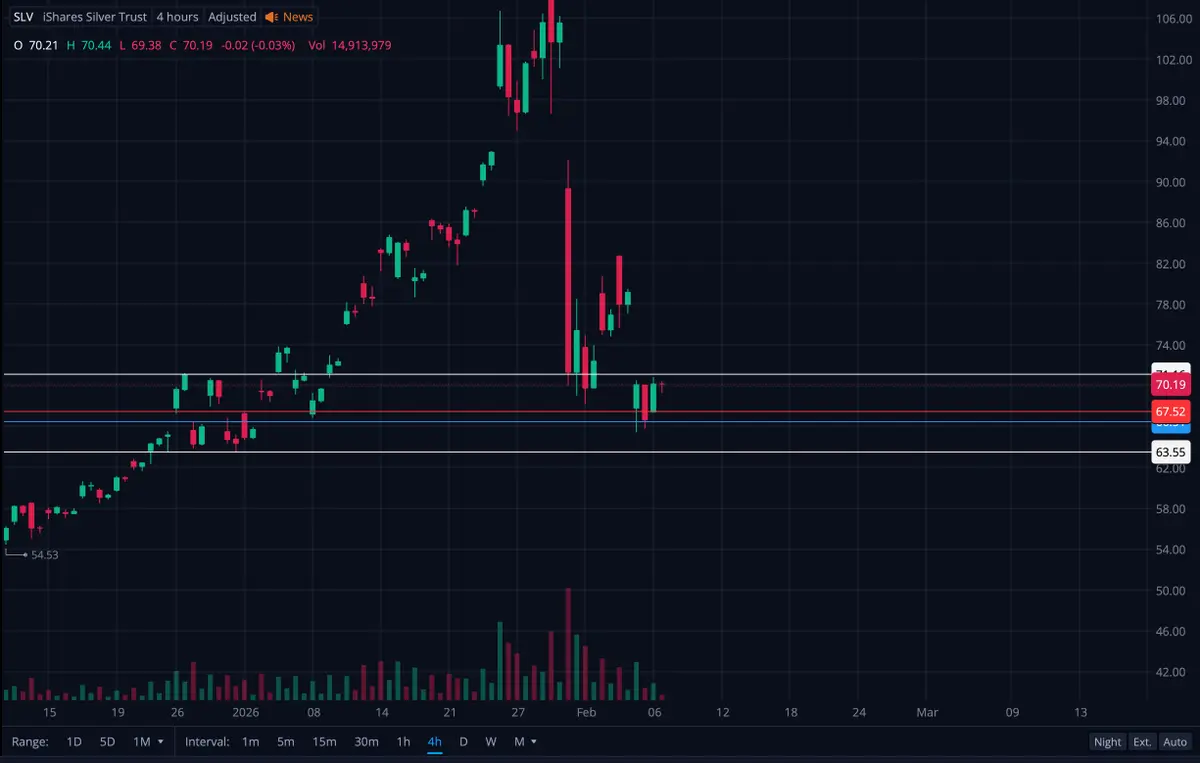The height and width of the screenshot is (763, 1200).
Task: Click the date axis label 14
Action: click(x=381, y=713)
